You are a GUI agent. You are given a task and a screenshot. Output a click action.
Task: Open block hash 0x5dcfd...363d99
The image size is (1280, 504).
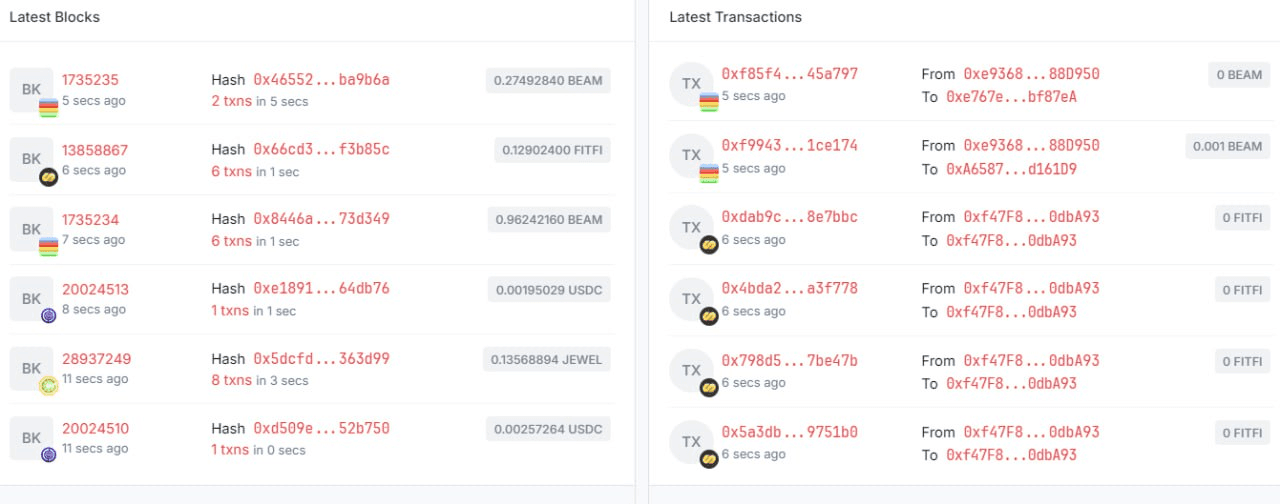[321, 359]
